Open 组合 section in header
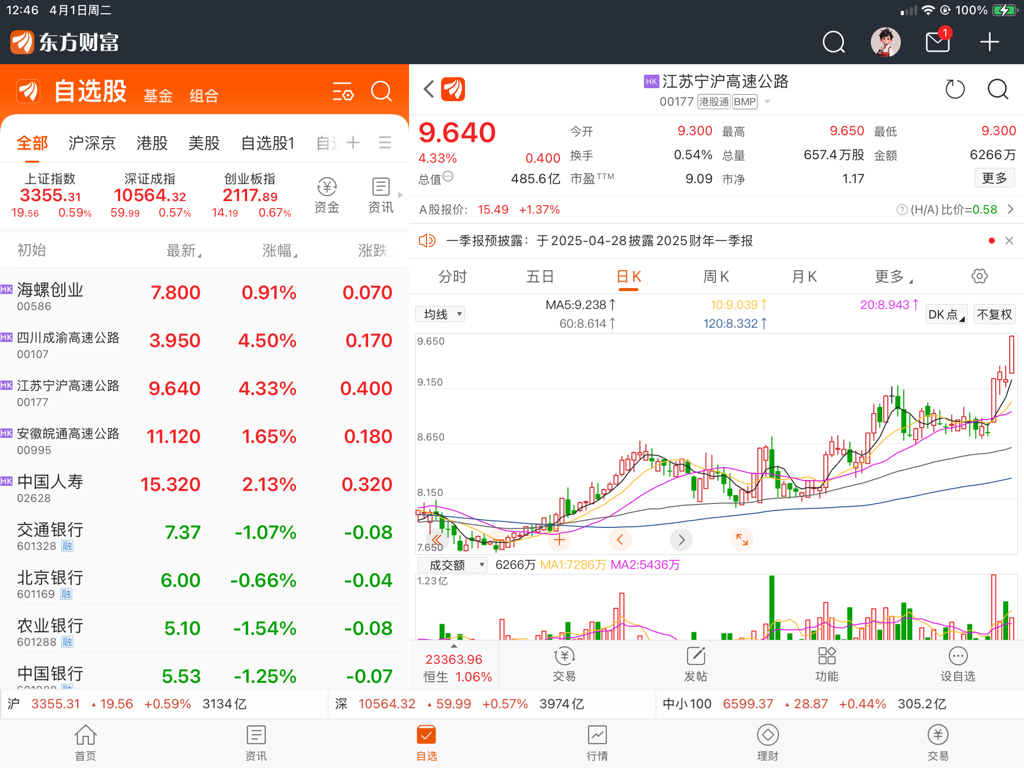 [204, 96]
